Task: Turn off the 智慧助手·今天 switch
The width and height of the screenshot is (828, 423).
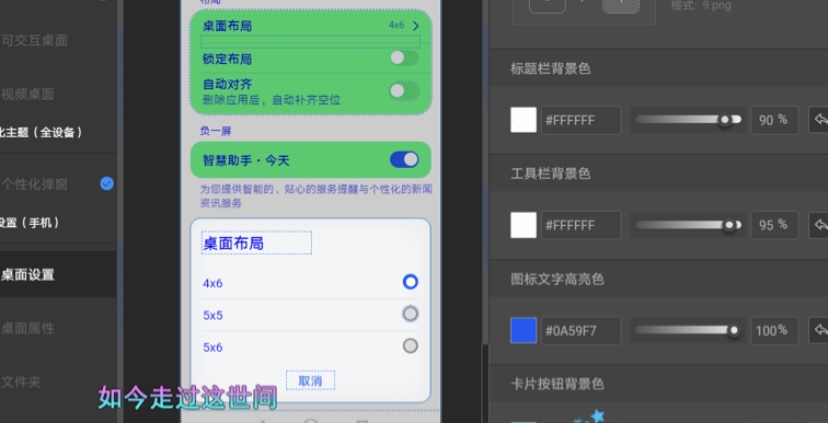Action: tap(404, 160)
